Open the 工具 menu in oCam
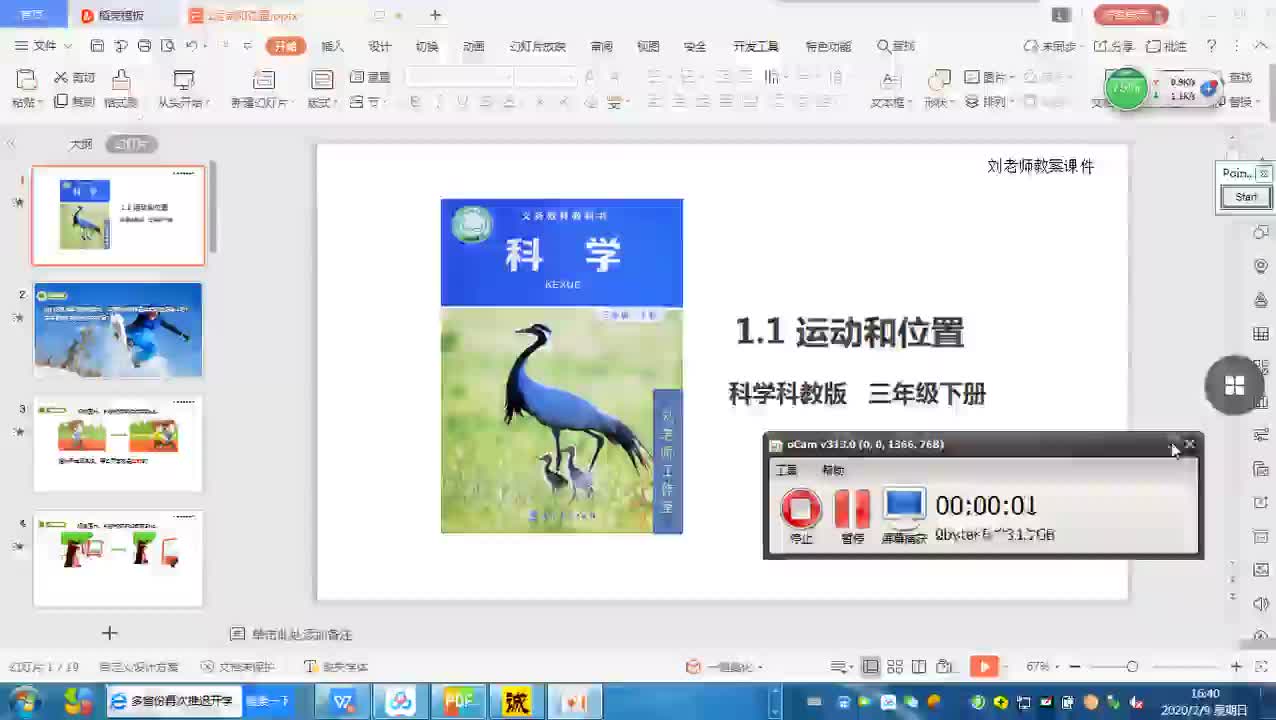Screen dimensions: 1276x720 pos(787,470)
